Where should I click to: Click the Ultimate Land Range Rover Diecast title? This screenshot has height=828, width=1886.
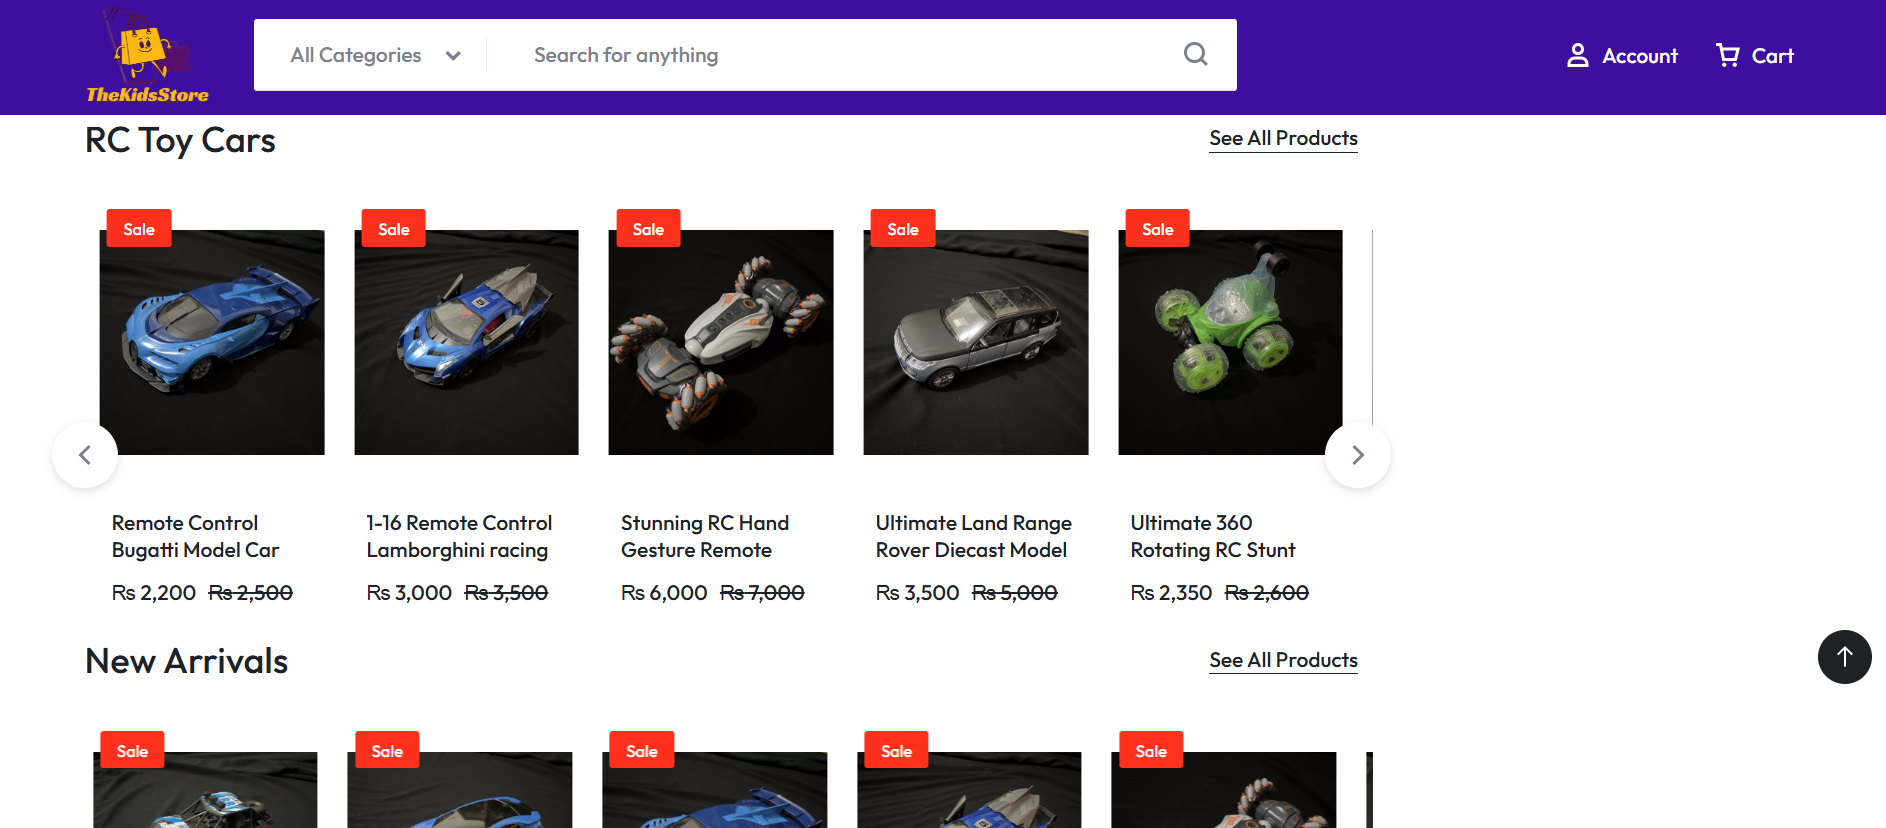coord(973,536)
